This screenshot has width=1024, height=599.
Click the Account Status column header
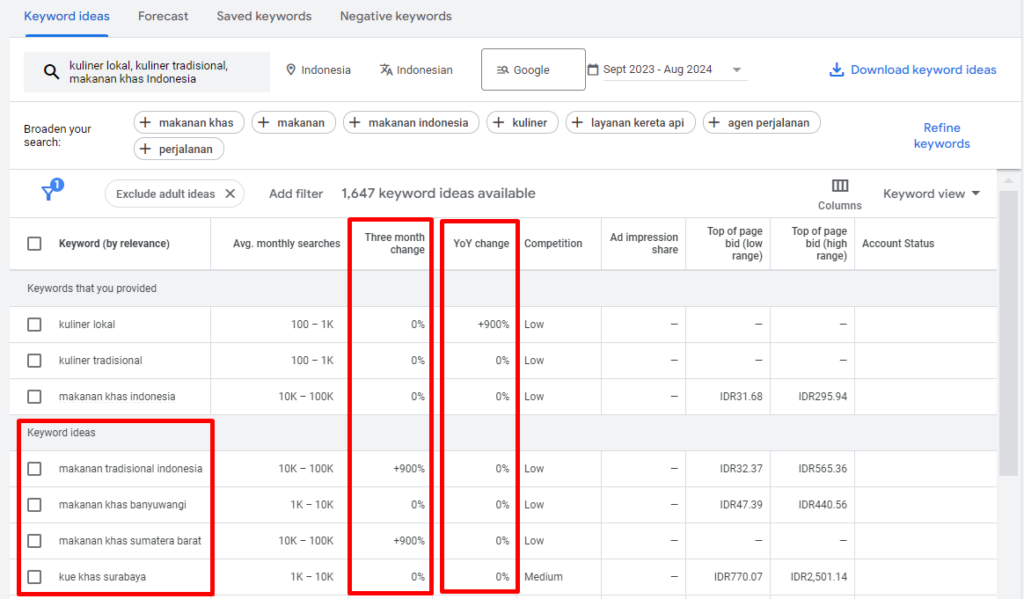pyautogui.click(x=898, y=244)
